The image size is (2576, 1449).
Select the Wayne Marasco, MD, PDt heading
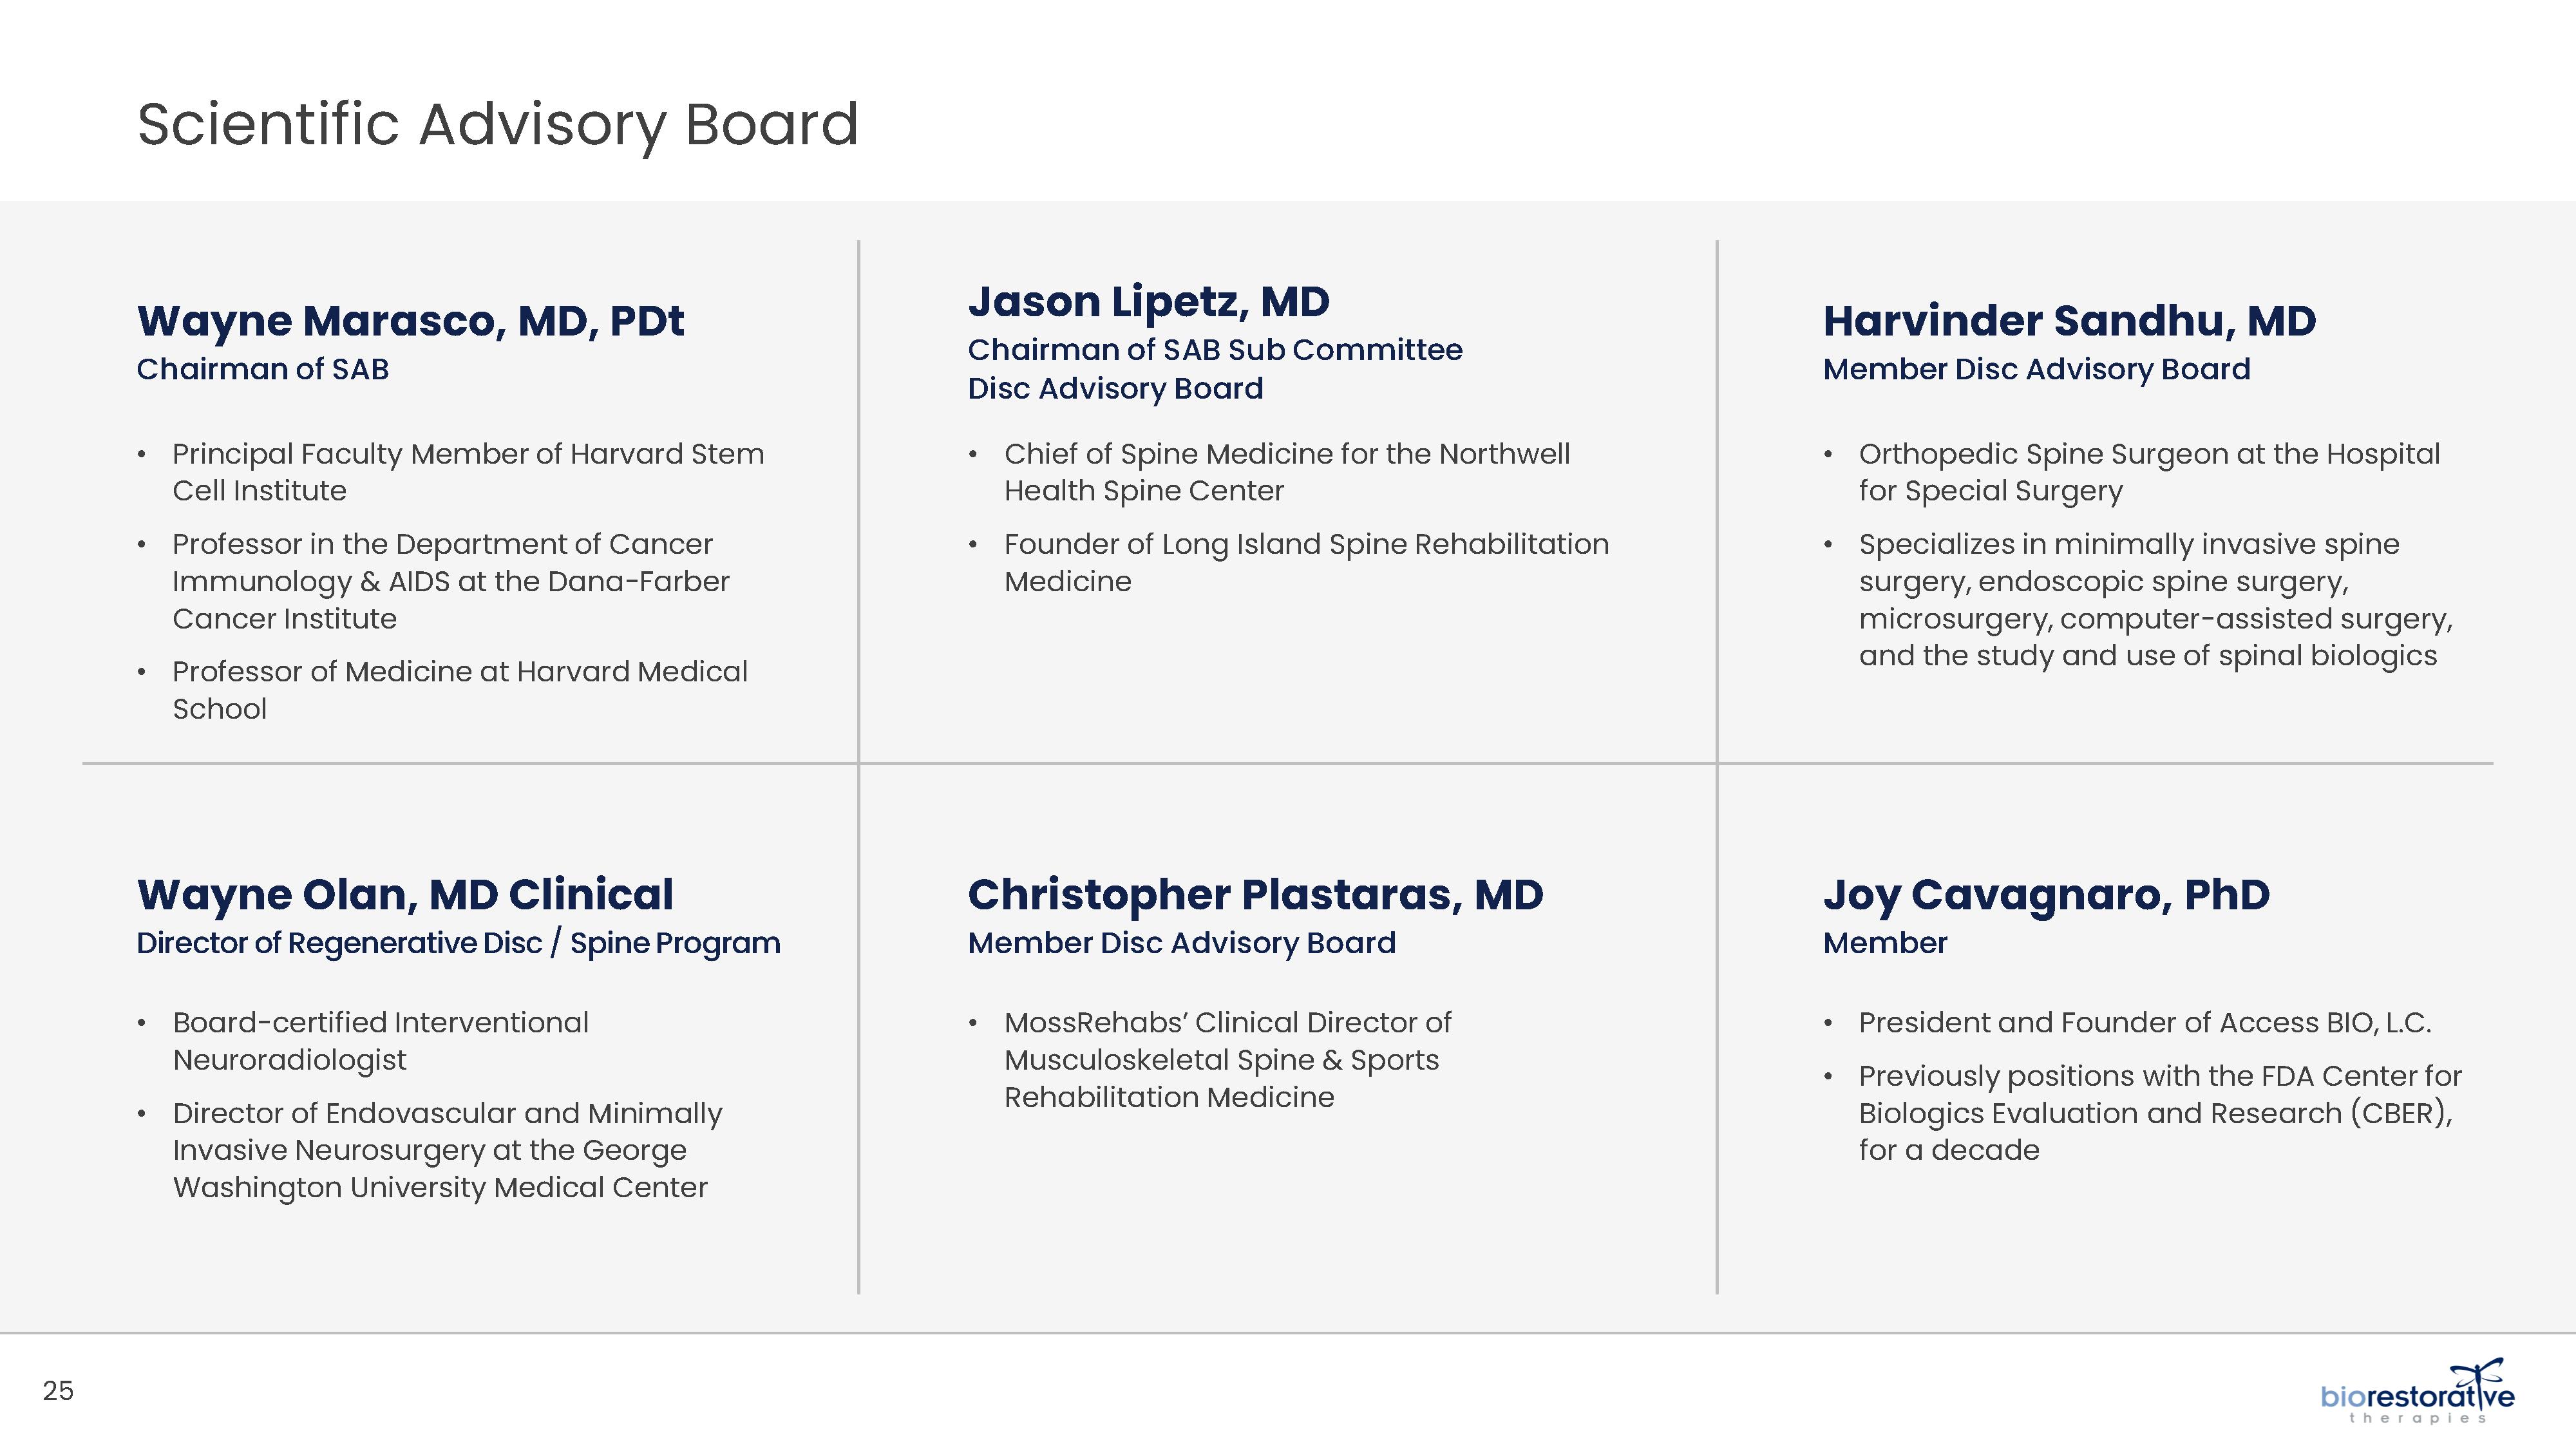click(x=410, y=321)
